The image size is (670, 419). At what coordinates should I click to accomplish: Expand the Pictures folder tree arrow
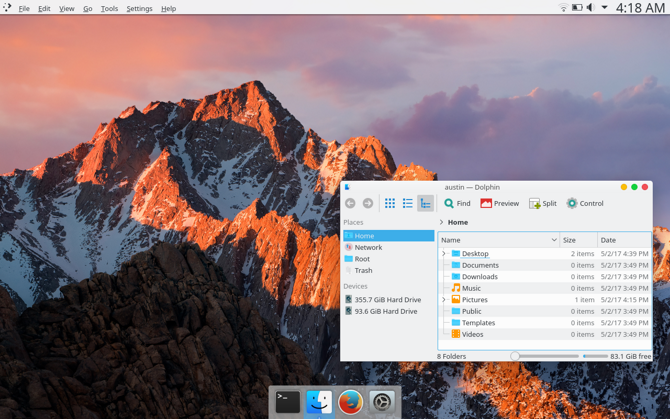coord(444,300)
